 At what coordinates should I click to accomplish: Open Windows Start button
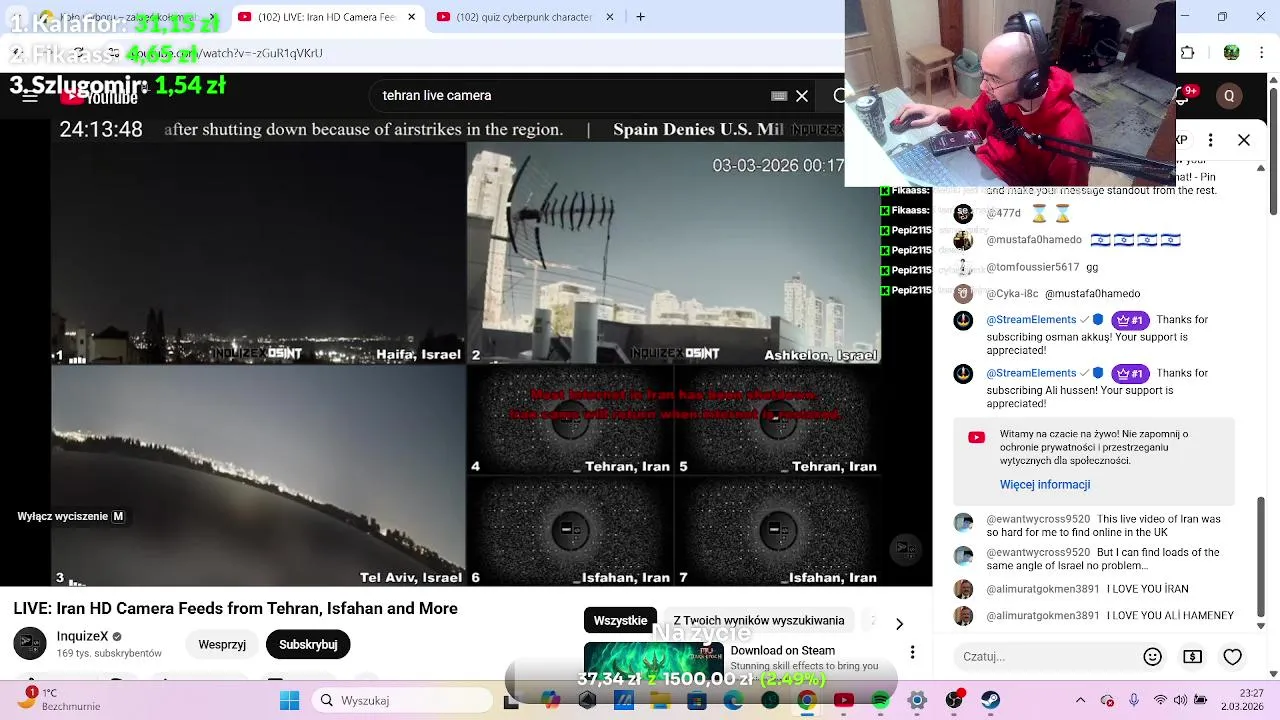[289, 701]
